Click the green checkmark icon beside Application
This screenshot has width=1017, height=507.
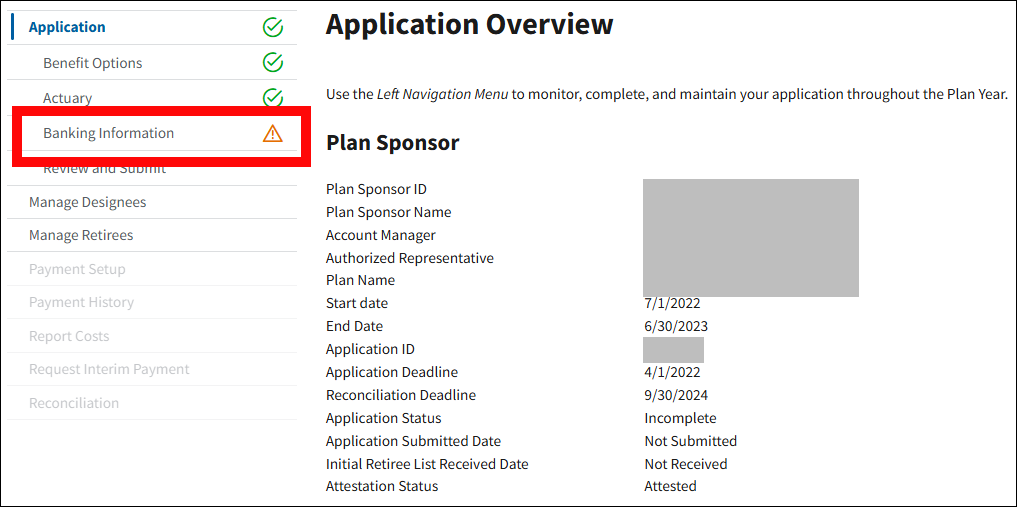272,28
